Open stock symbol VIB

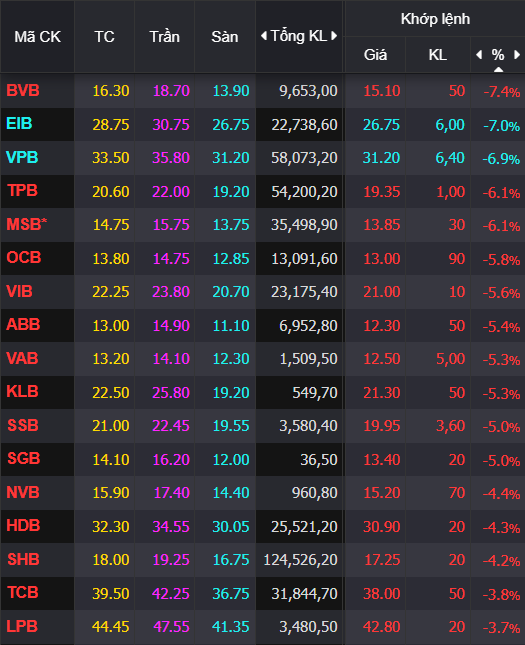click(x=19, y=291)
